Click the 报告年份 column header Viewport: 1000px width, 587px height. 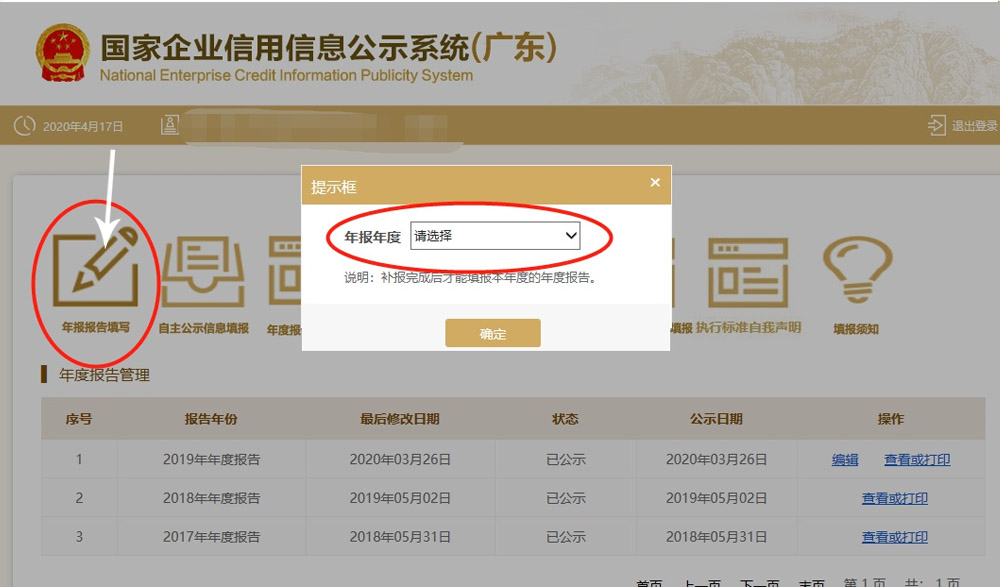tap(211, 419)
